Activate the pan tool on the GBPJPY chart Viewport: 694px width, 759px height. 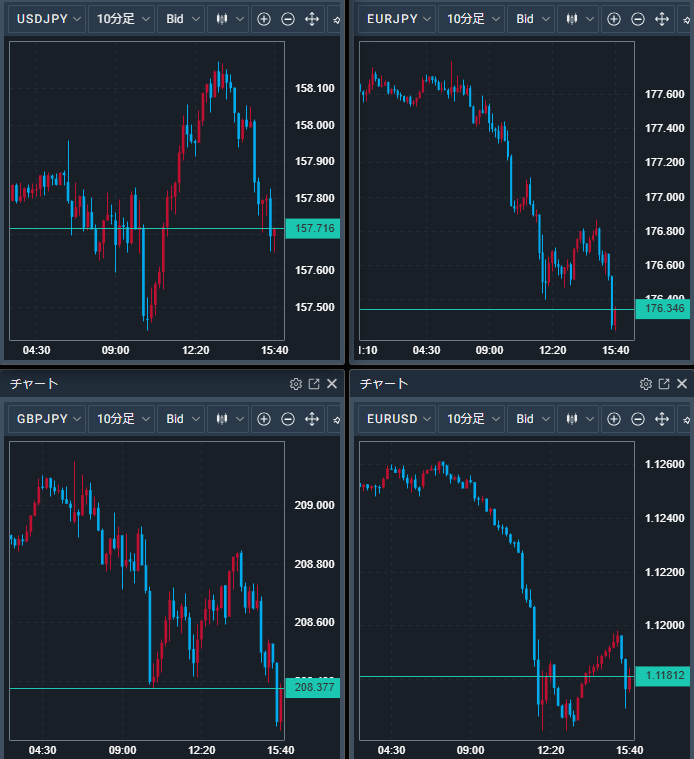[312, 419]
